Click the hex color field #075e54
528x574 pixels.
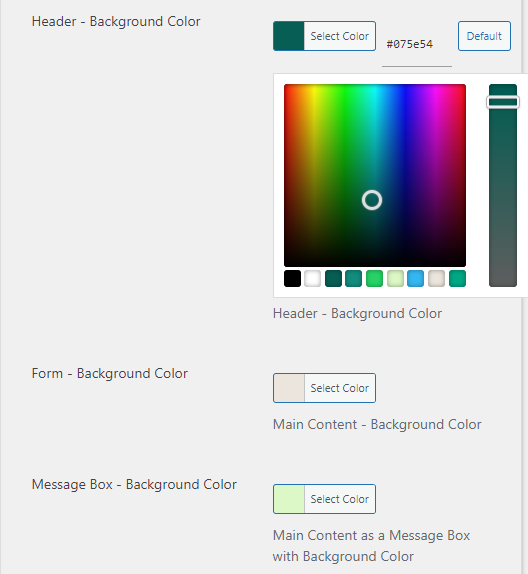coord(417,44)
